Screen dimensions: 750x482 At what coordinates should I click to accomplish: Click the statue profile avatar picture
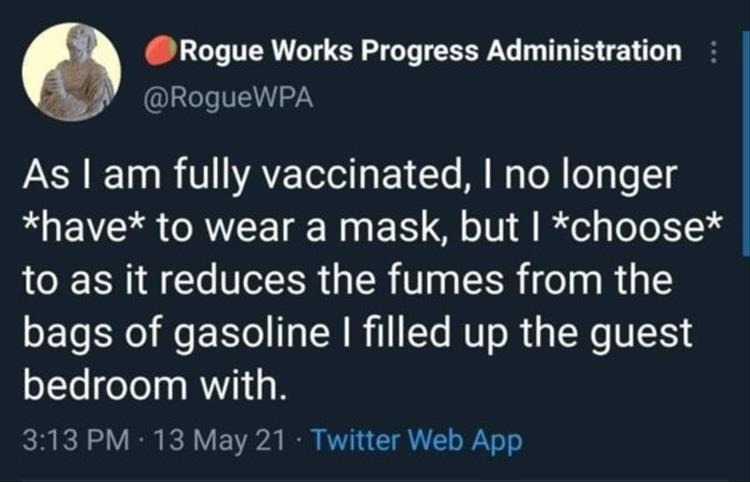coord(71,72)
